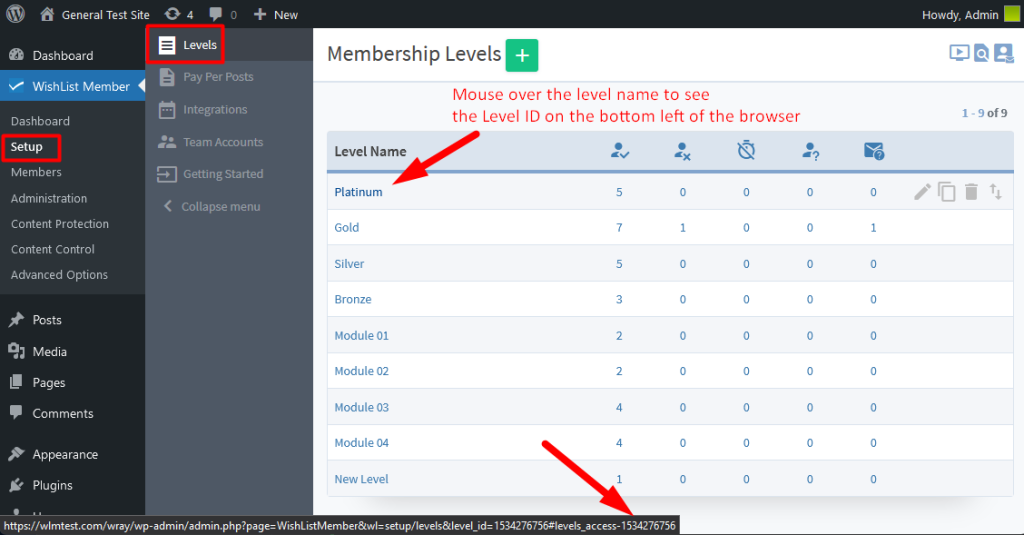
Task: Open General Test Site home link
Action: 95,14
